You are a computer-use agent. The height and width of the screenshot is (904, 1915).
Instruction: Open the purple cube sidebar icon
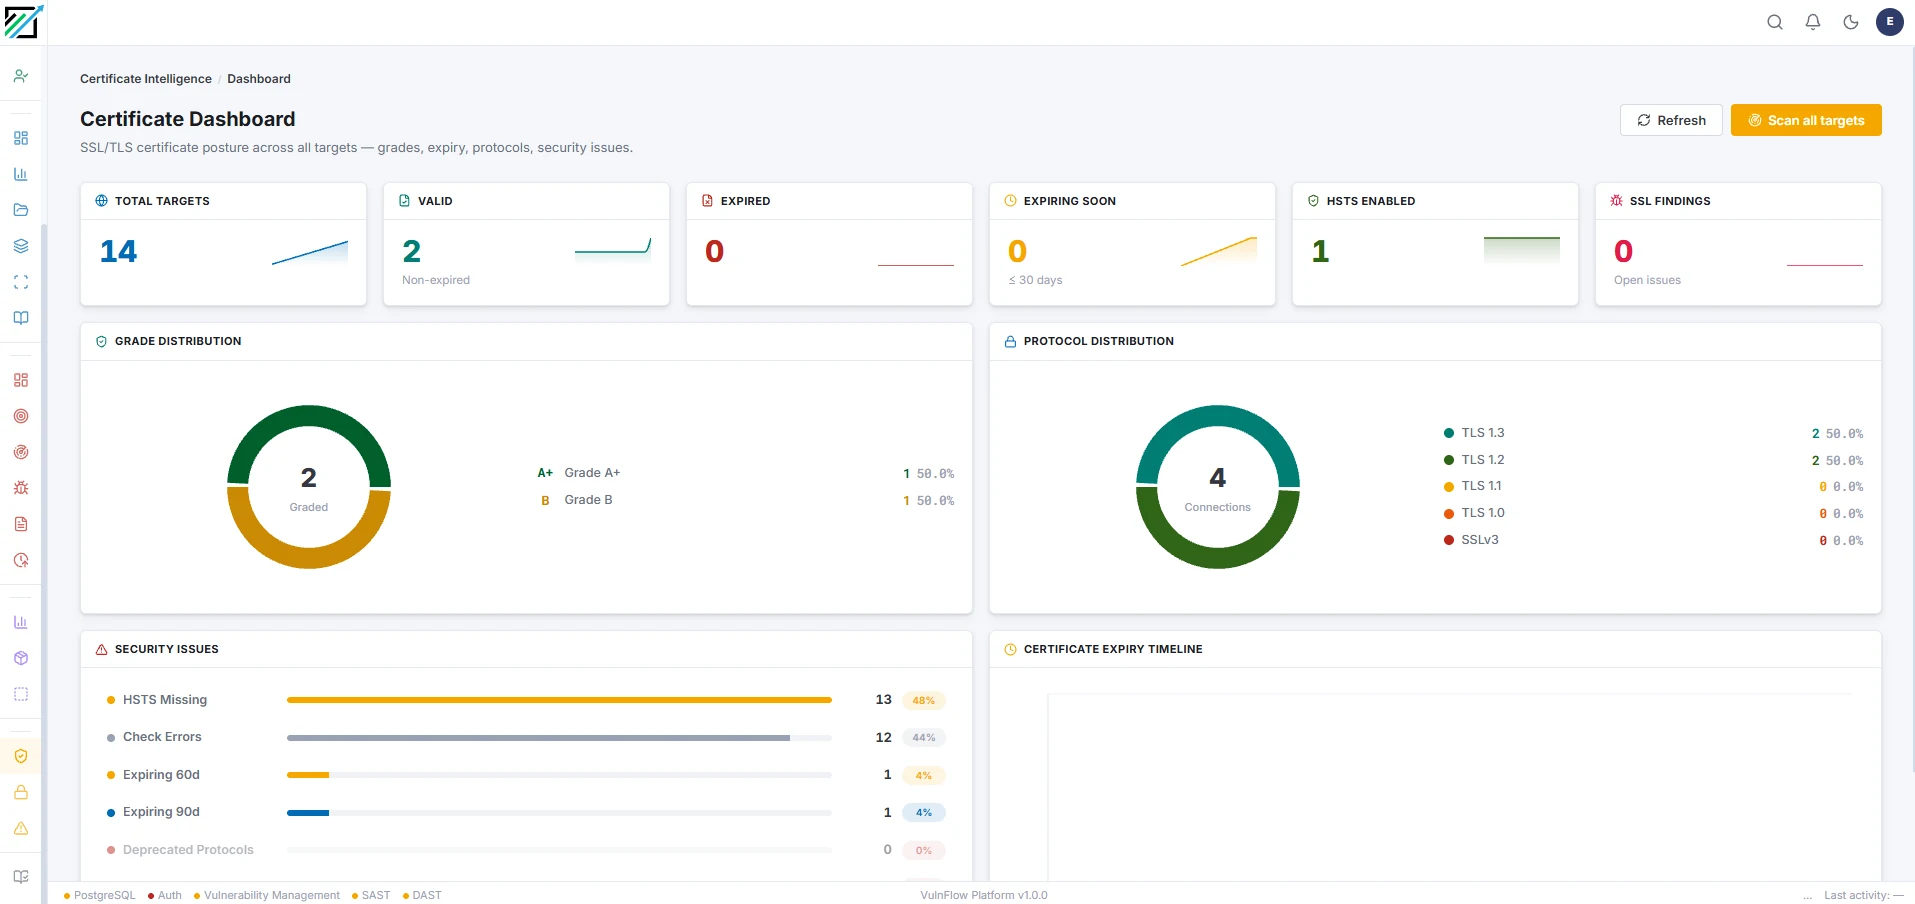coord(21,658)
